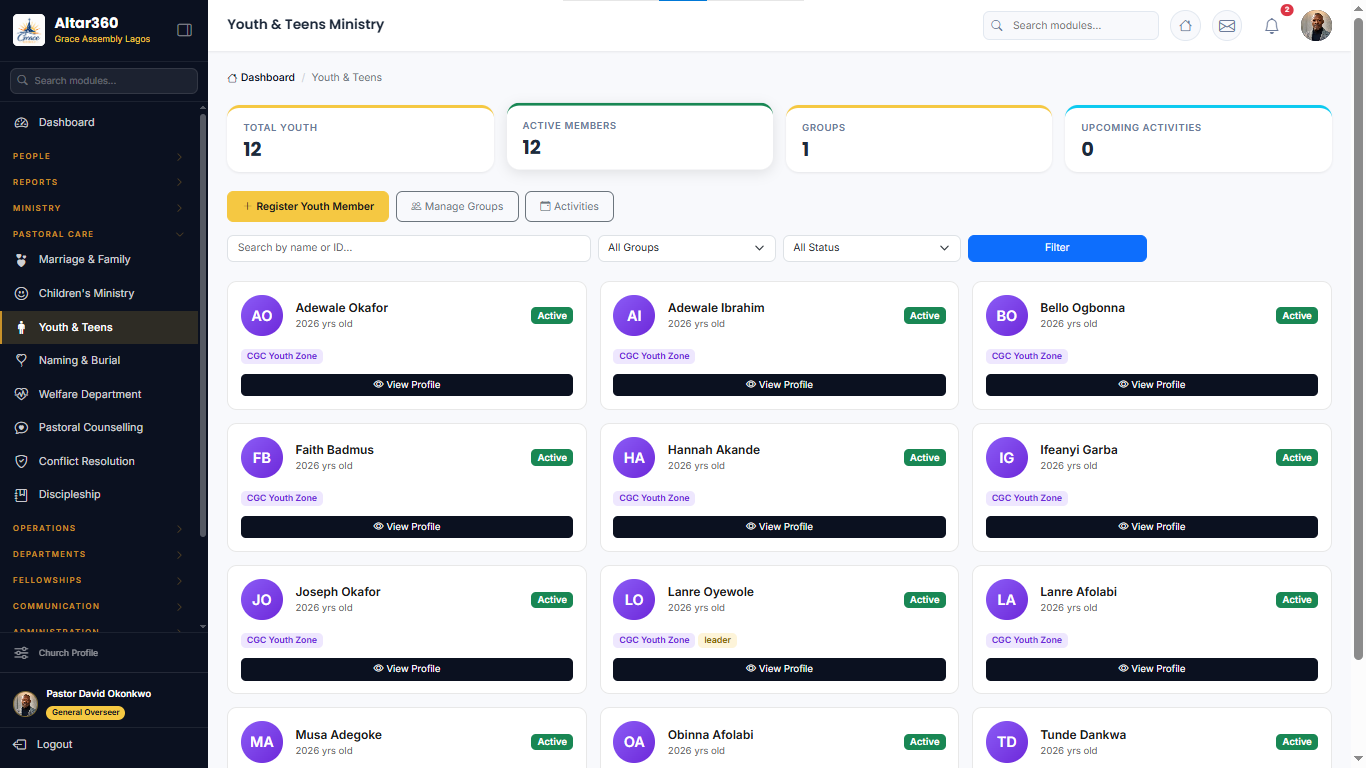Image resolution: width=1366 pixels, height=768 pixels.
Task: Click the Activities button
Action: pyautogui.click(x=569, y=206)
